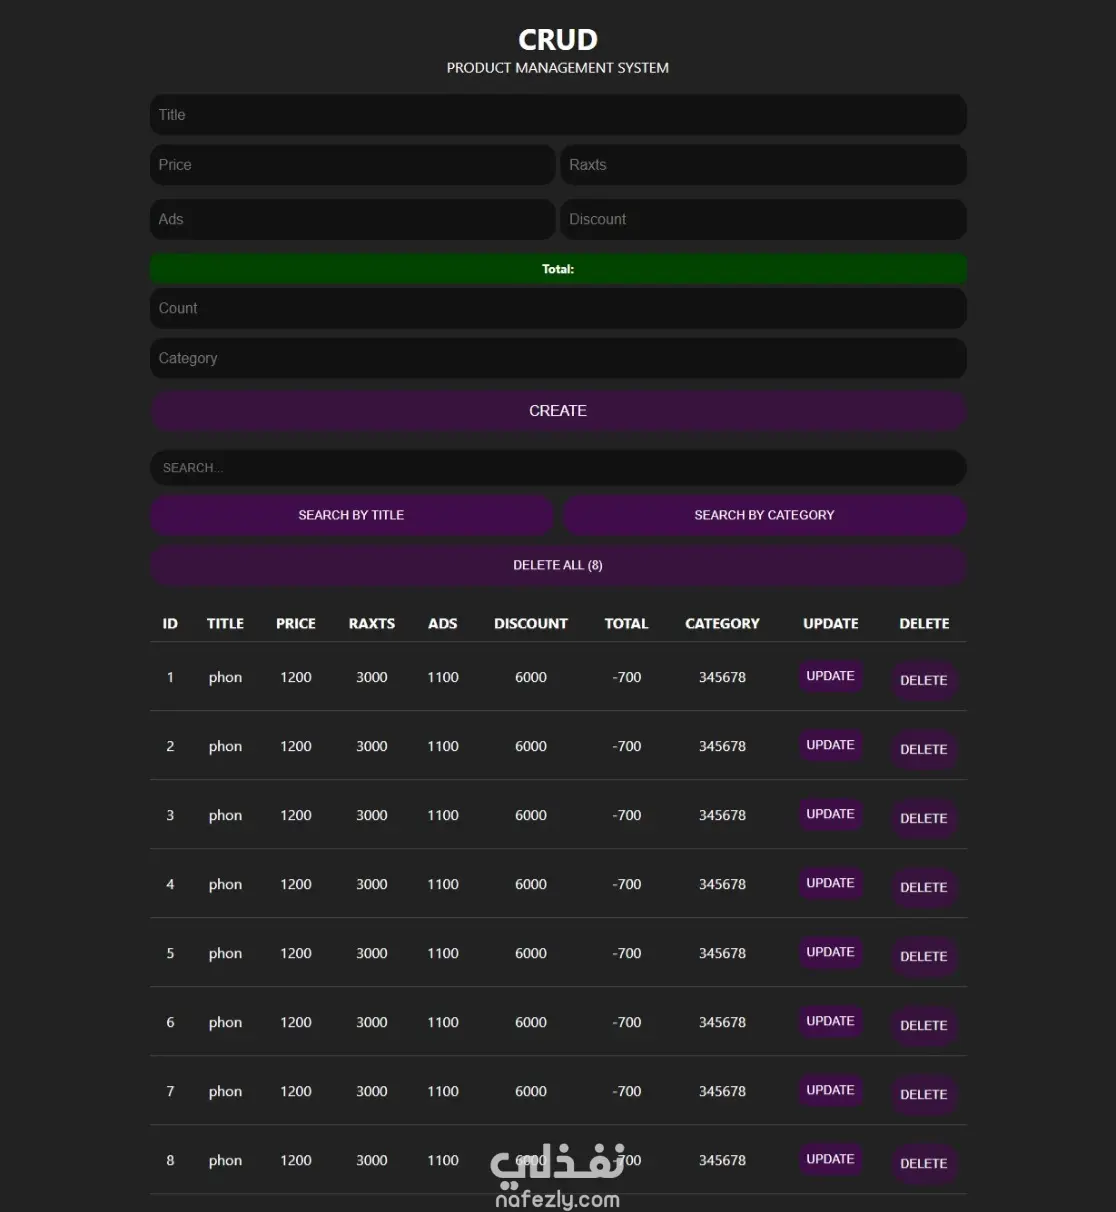Choose Search By Category button
The width and height of the screenshot is (1116, 1212).
[x=765, y=515]
